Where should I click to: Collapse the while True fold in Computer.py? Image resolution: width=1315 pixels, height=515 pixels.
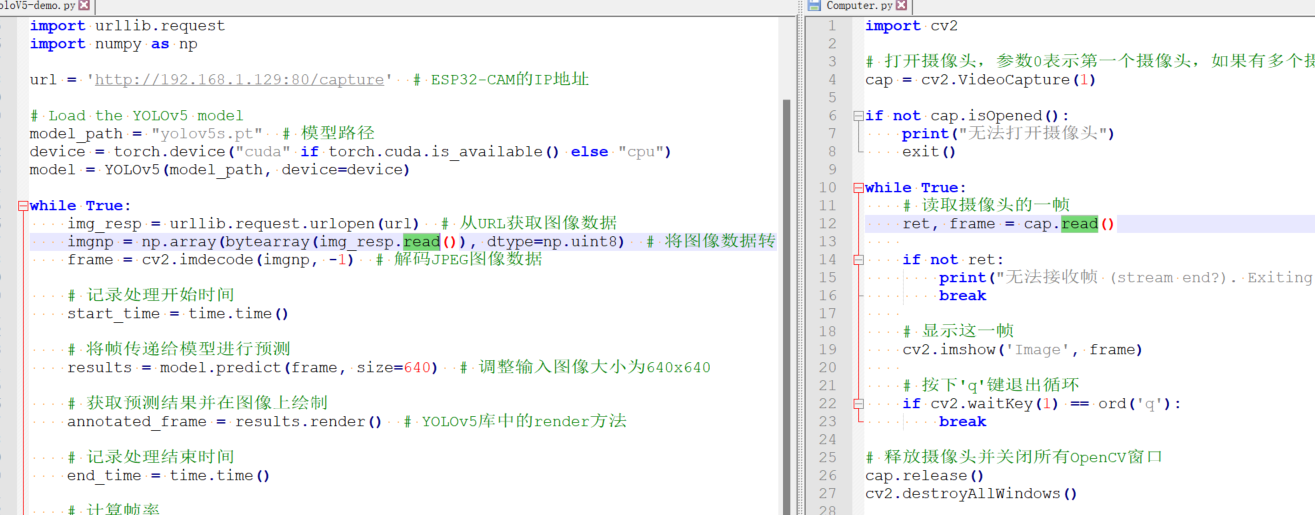(857, 188)
